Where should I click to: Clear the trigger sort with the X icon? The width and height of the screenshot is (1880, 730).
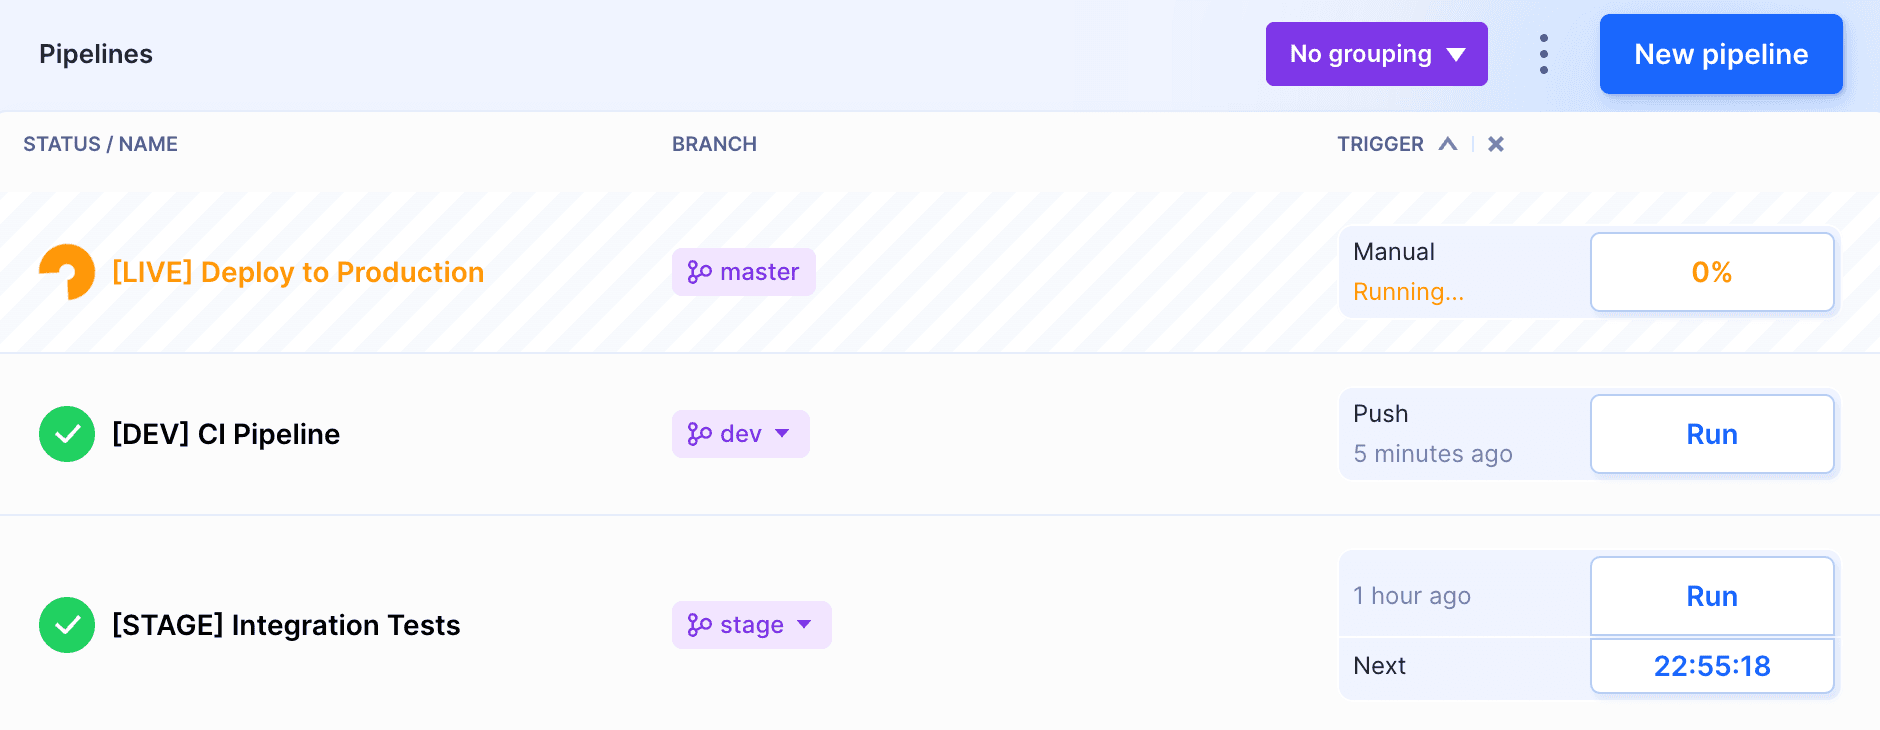1495,144
